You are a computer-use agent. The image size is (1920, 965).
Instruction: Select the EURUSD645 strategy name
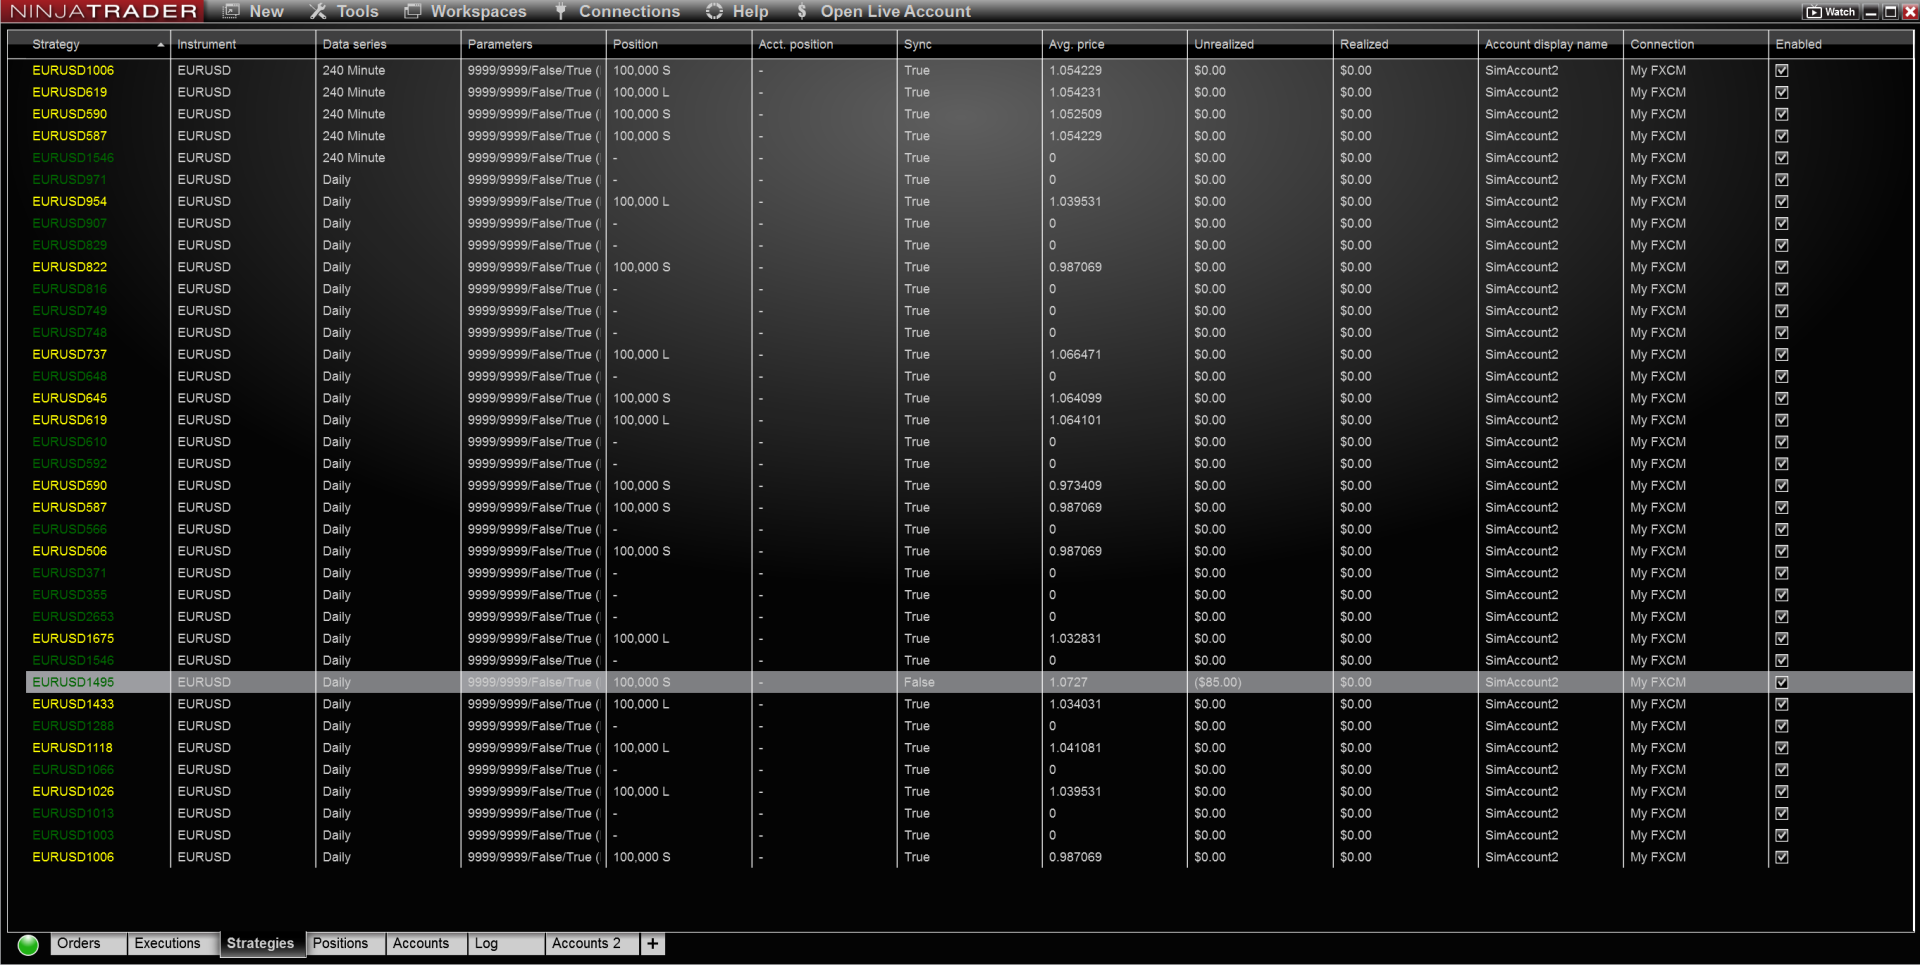[x=70, y=399]
